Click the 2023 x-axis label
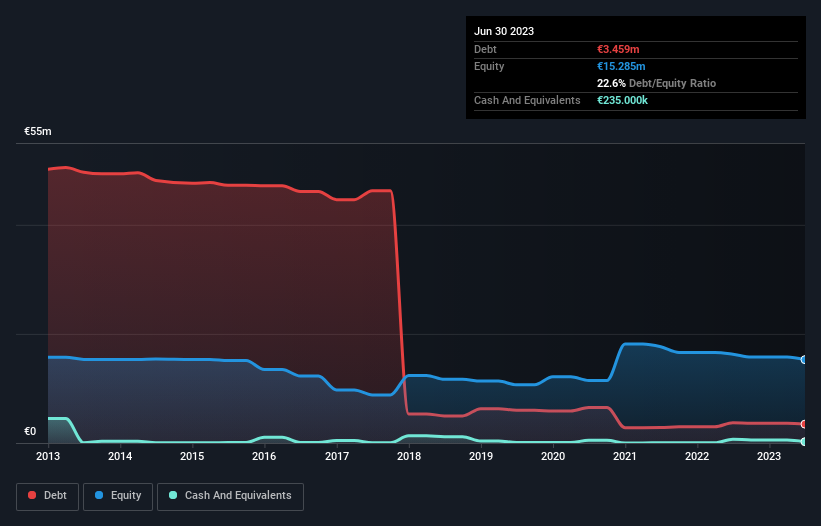 tap(769, 456)
